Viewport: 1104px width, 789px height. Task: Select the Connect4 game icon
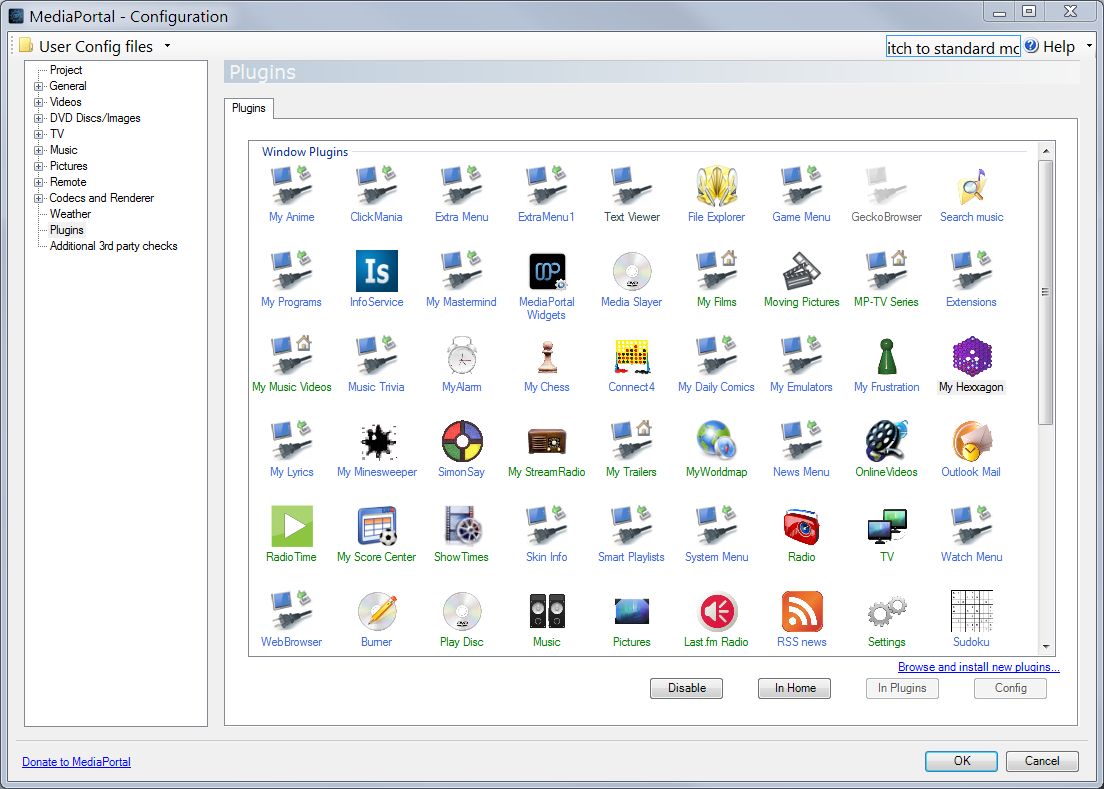tap(632, 356)
